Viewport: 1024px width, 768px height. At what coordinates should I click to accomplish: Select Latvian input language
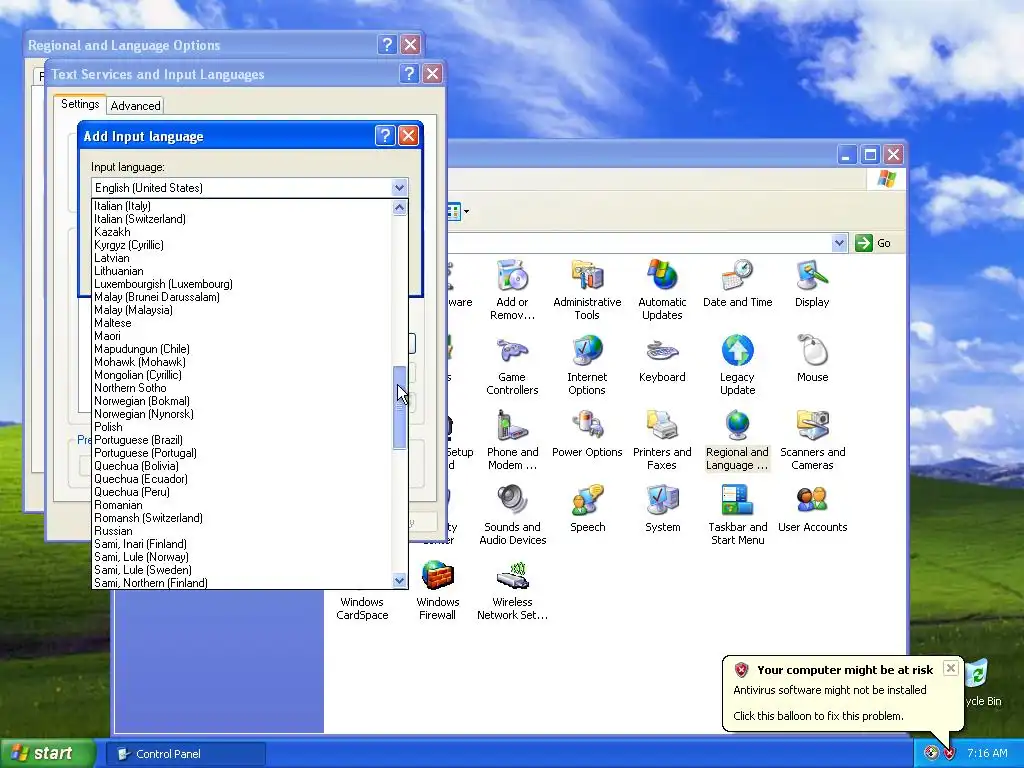[242, 258]
